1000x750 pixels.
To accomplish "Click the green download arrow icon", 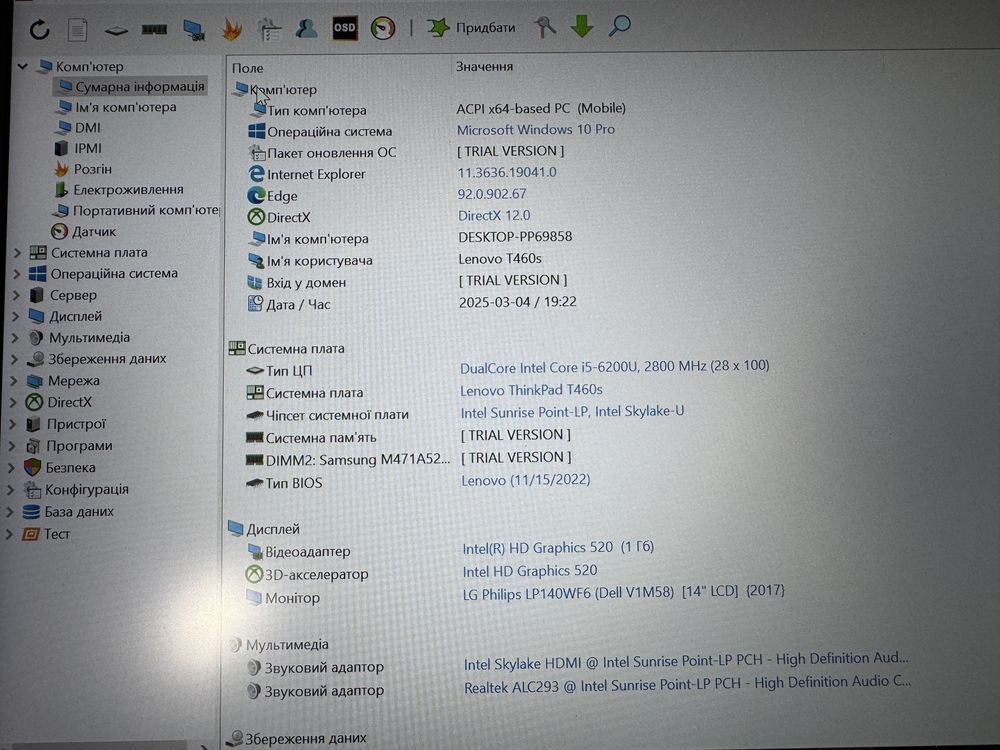I will 582,26.
